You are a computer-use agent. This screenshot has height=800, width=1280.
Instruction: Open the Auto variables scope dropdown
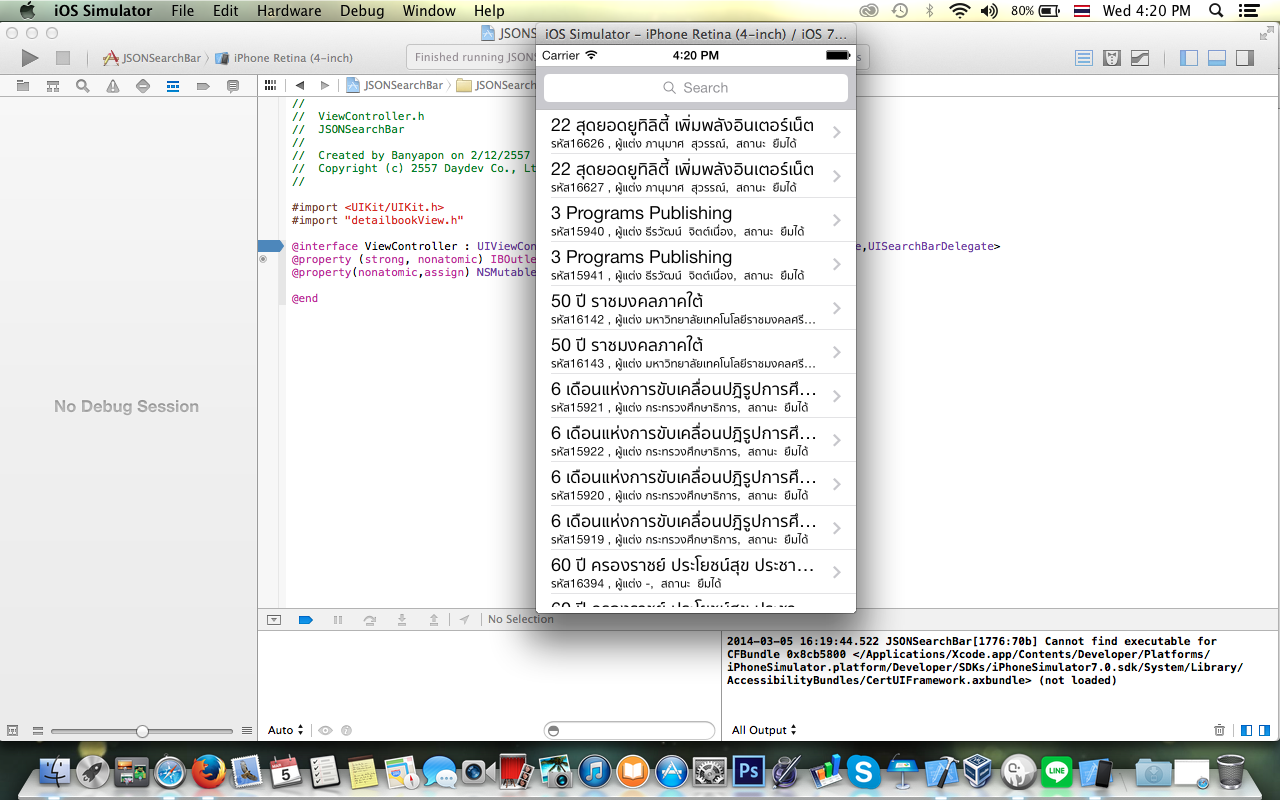285,730
